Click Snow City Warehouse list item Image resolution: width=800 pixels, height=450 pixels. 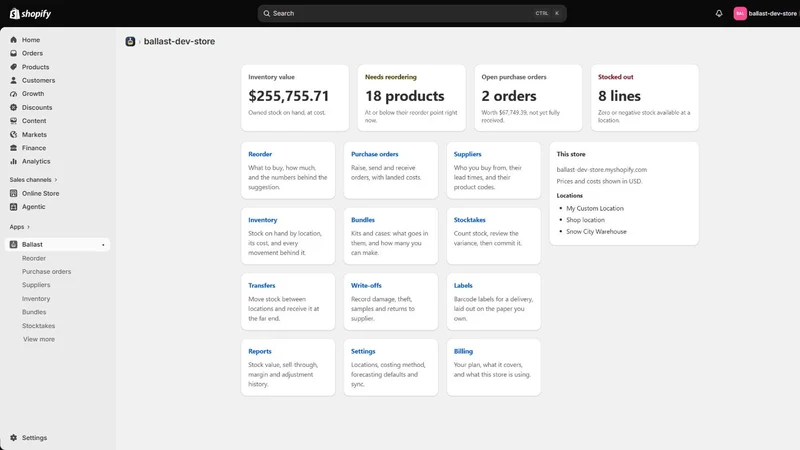pyautogui.click(x=596, y=232)
